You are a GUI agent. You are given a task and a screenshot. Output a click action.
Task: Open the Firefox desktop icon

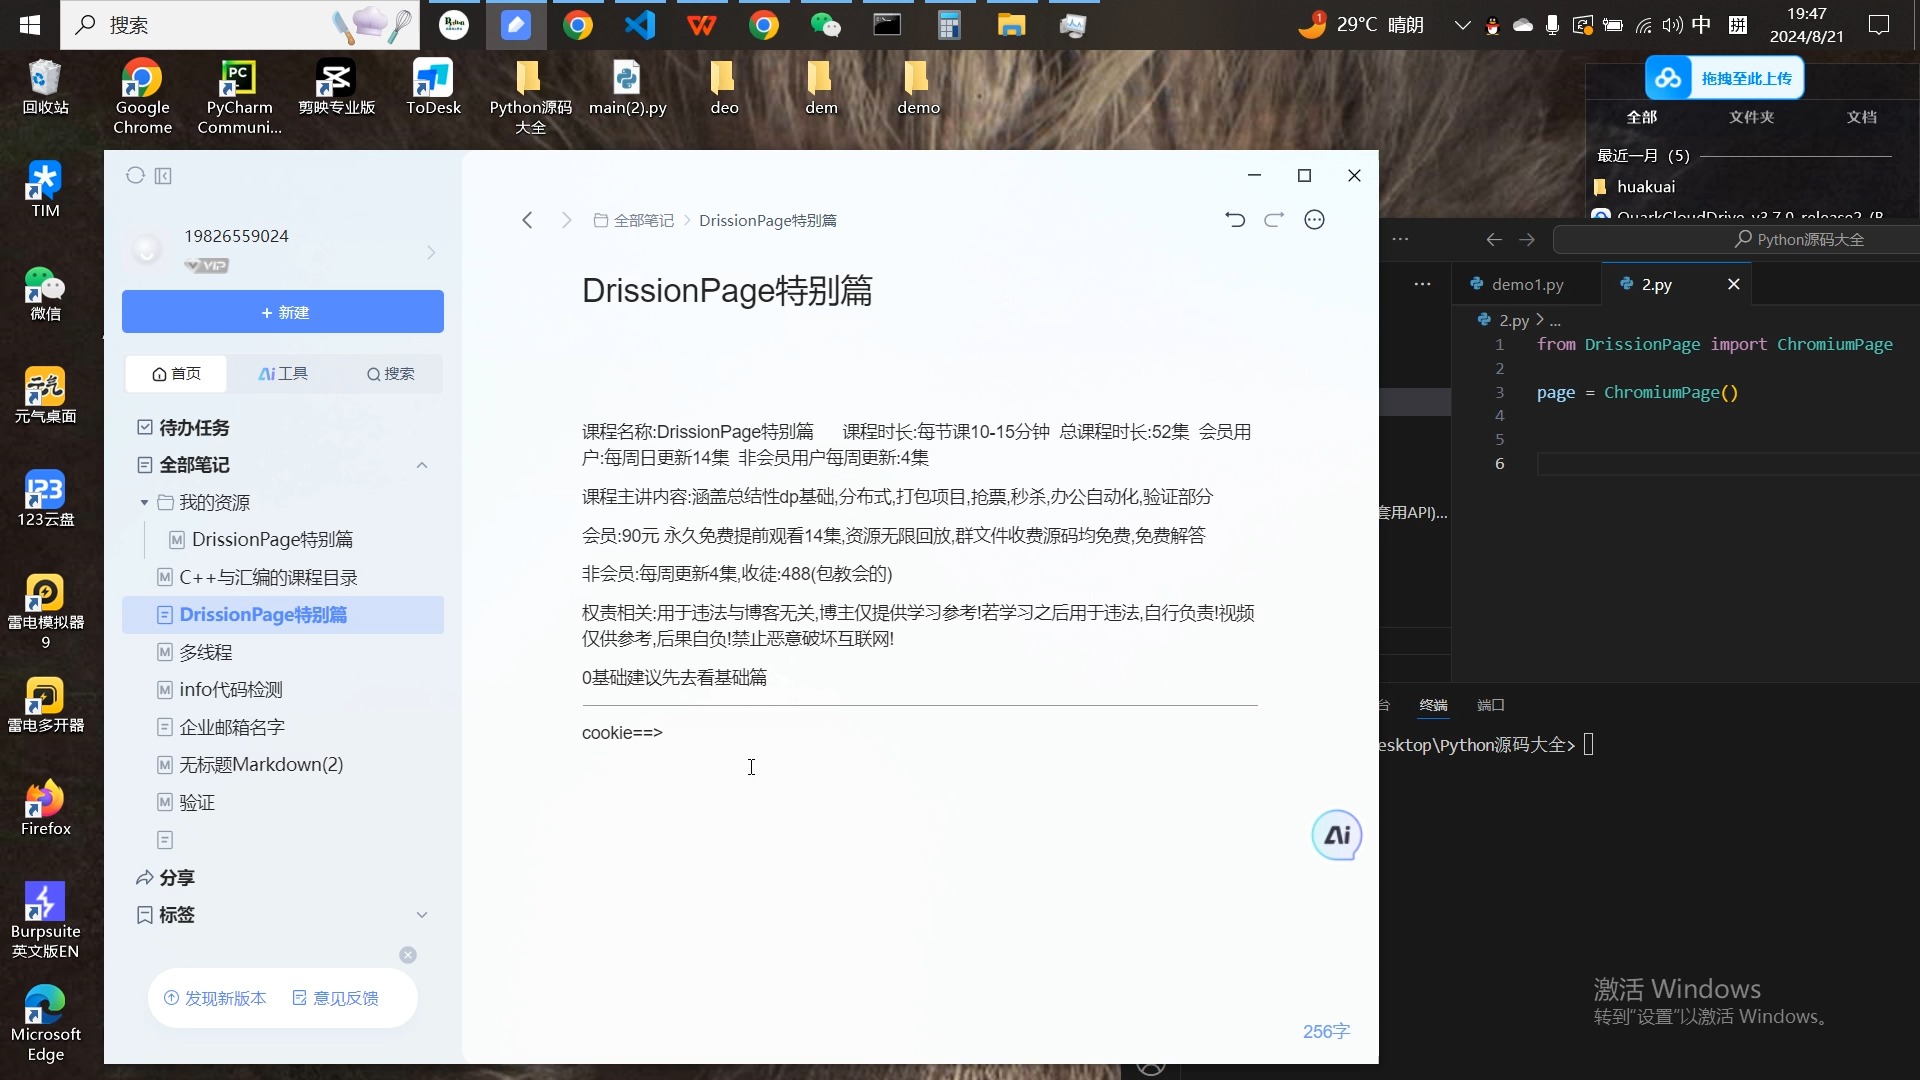[45, 808]
